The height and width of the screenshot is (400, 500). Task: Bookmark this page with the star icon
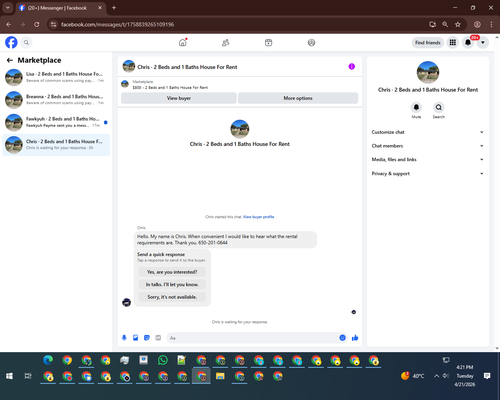tap(458, 24)
